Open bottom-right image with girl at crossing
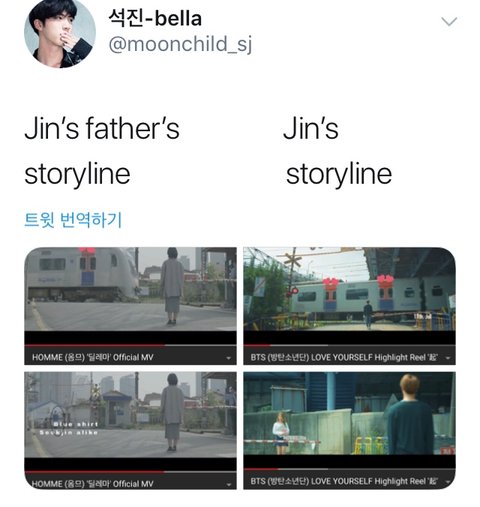The image size is (480, 507). point(349,413)
